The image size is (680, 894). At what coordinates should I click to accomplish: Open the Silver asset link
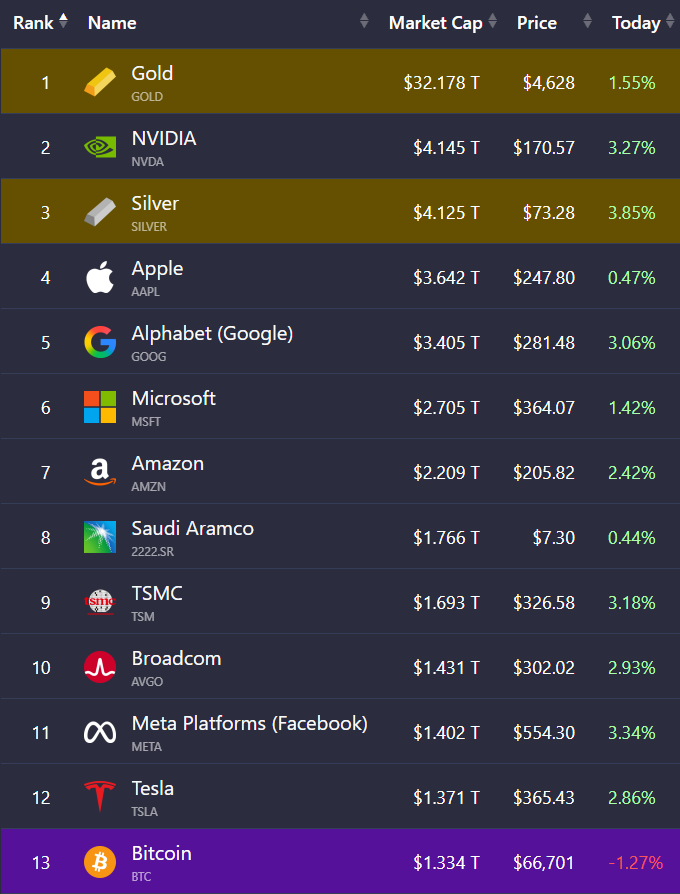point(155,203)
